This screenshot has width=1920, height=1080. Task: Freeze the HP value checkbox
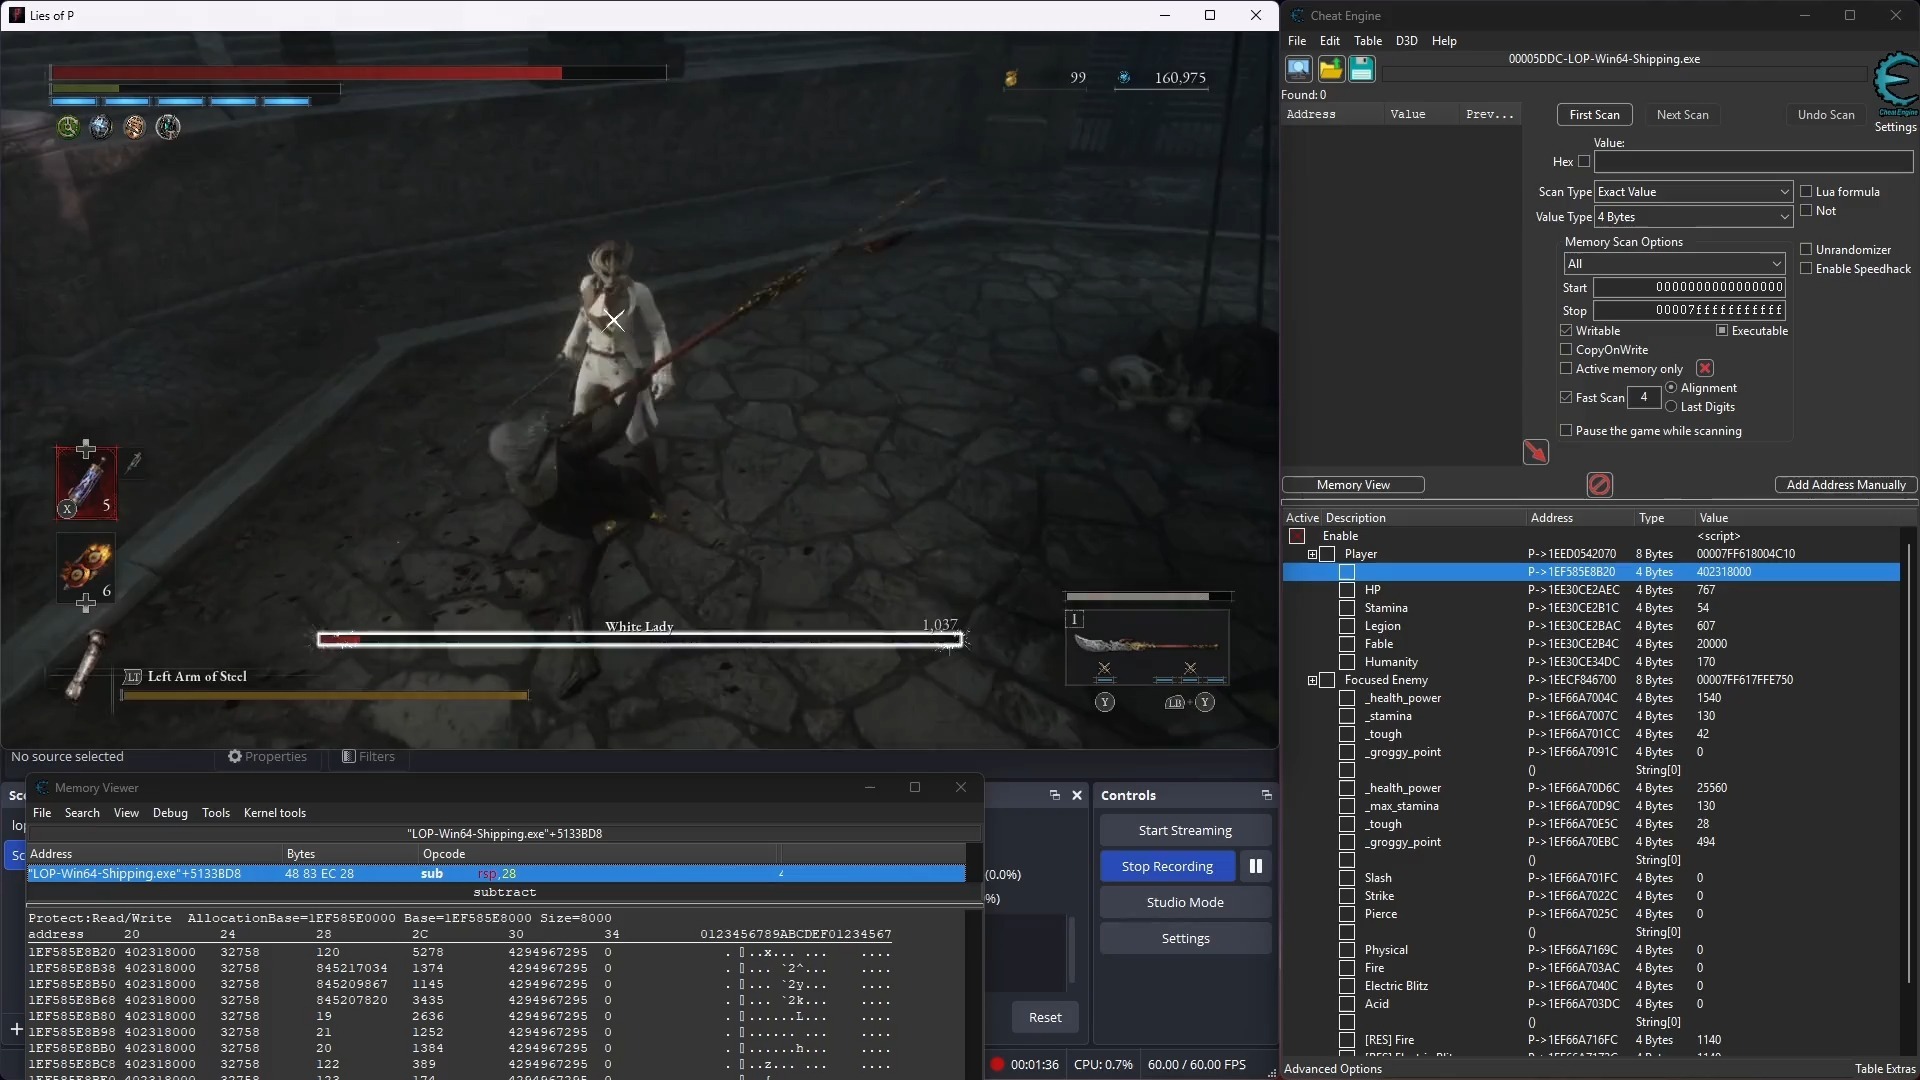coord(1347,590)
